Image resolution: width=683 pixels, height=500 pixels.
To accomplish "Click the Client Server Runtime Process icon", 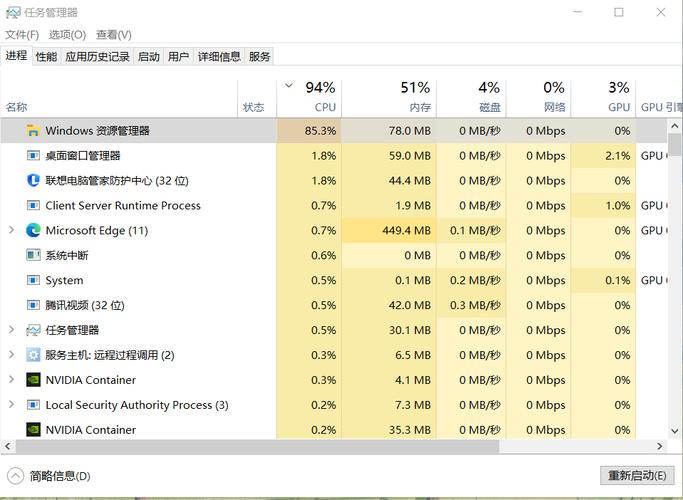I will tap(33, 205).
